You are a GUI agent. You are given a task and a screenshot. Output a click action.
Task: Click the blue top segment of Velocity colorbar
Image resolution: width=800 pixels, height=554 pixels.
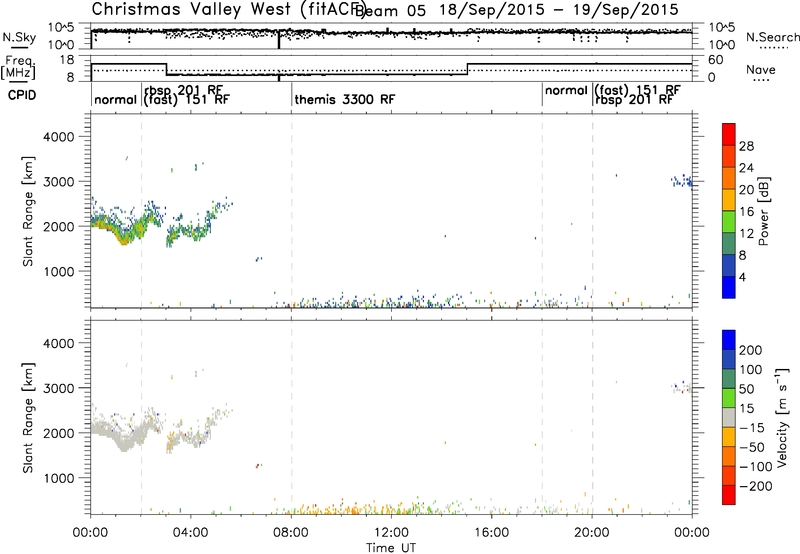click(x=729, y=340)
